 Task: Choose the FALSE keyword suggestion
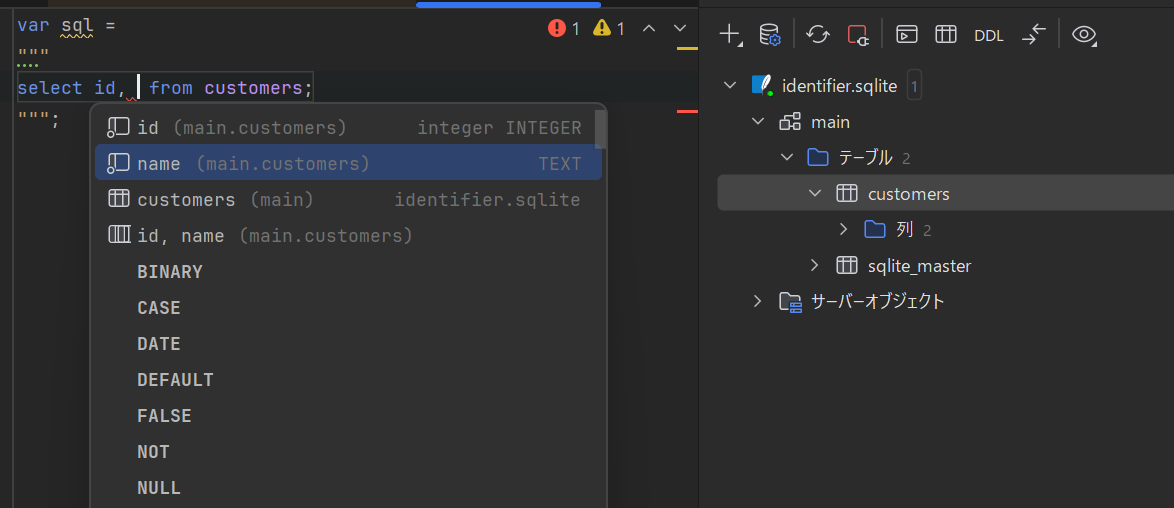click(348, 416)
